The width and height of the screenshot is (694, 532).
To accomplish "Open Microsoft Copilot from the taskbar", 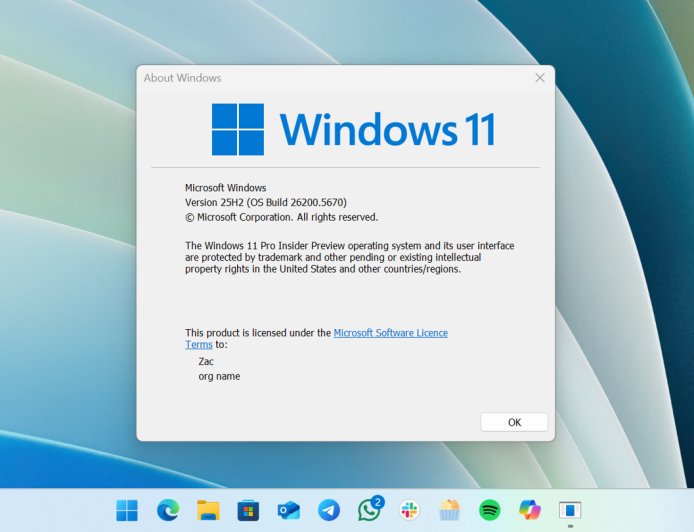I will tap(529, 510).
